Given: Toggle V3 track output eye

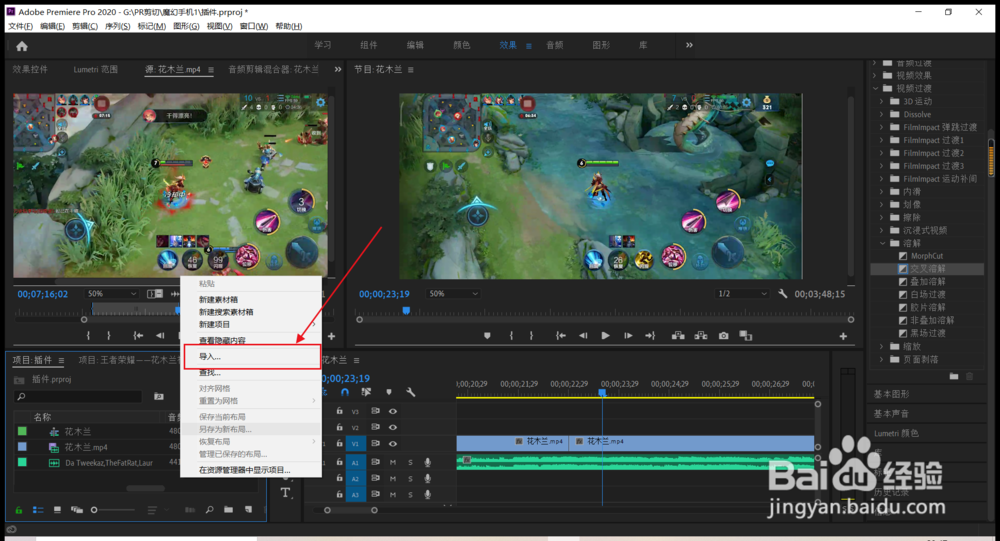Looking at the screenshot, I should pyautogui.click(x=393, y=411).
